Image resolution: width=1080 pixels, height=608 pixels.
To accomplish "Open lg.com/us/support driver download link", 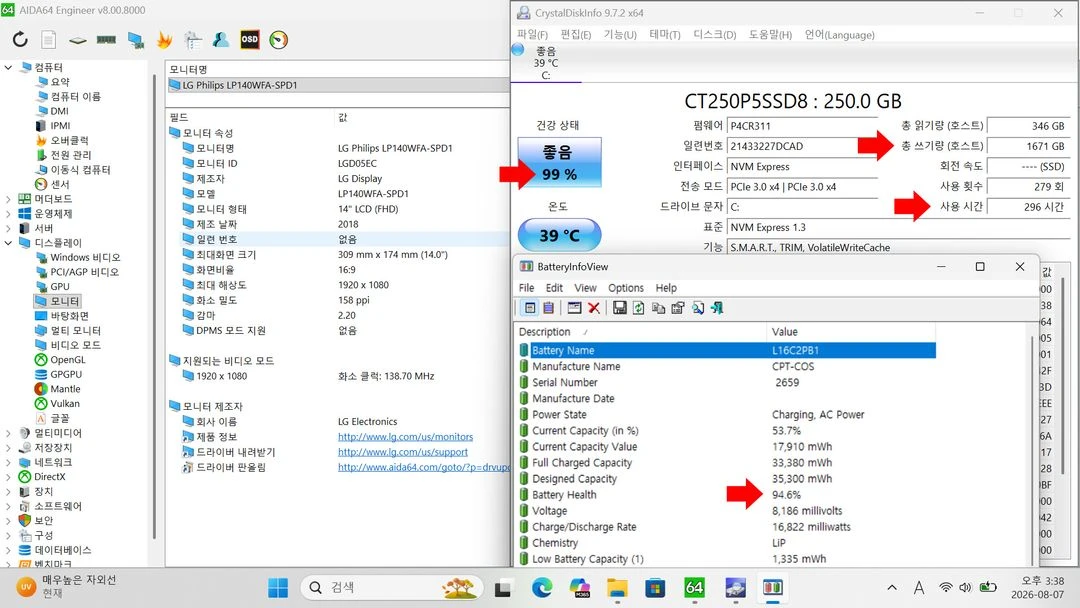I will 402,452.
